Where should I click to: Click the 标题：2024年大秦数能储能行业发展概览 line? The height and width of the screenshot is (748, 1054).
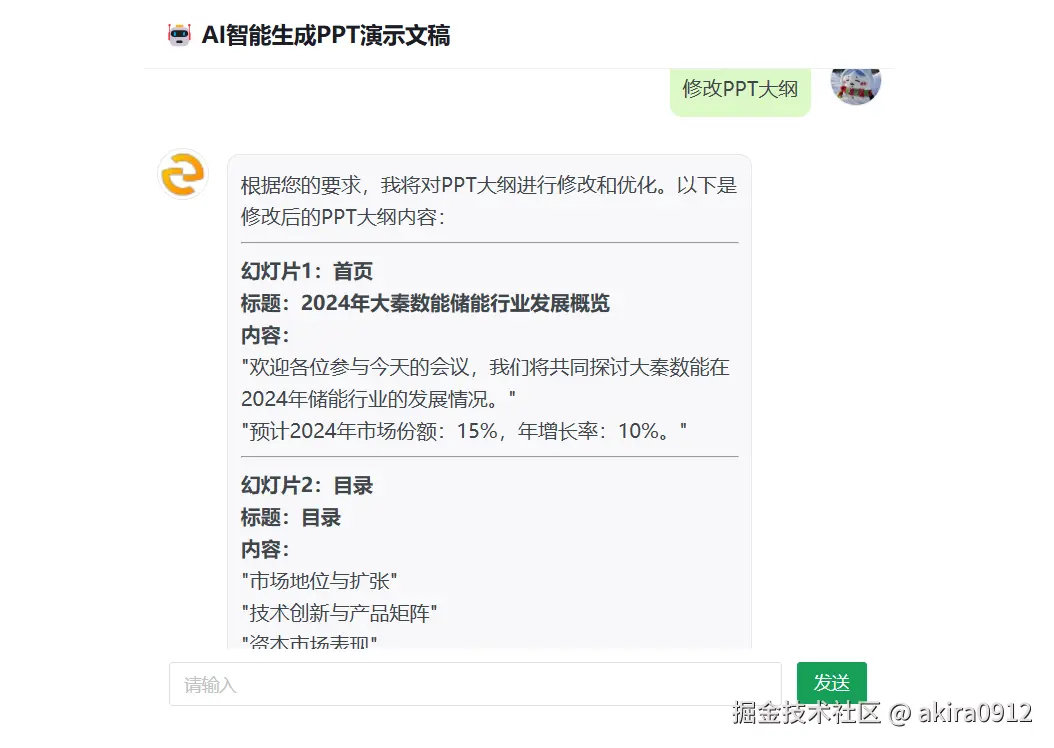coord(425,303)
